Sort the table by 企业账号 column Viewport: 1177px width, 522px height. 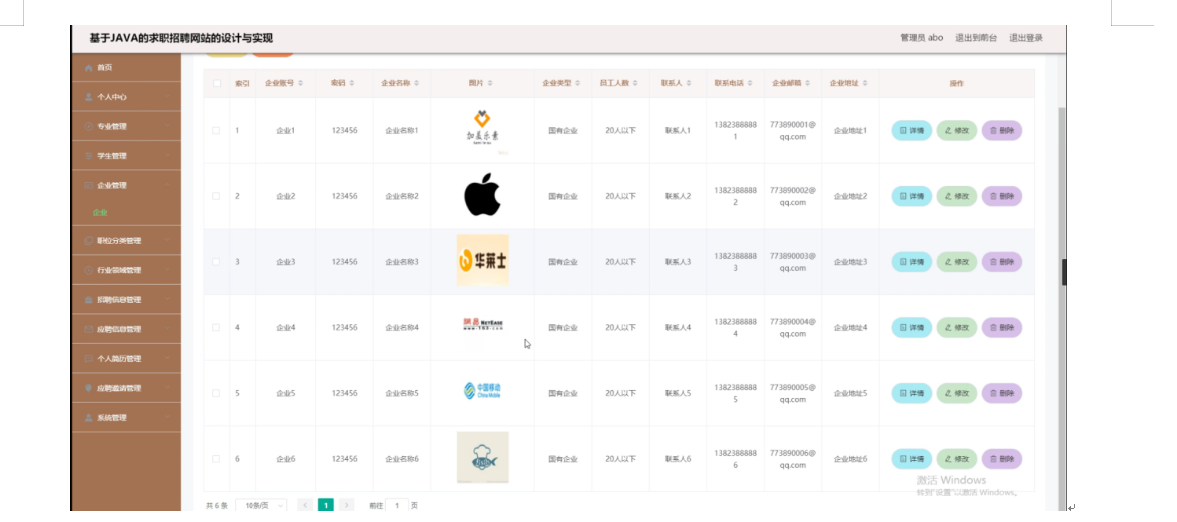click(x=302, y=83)
